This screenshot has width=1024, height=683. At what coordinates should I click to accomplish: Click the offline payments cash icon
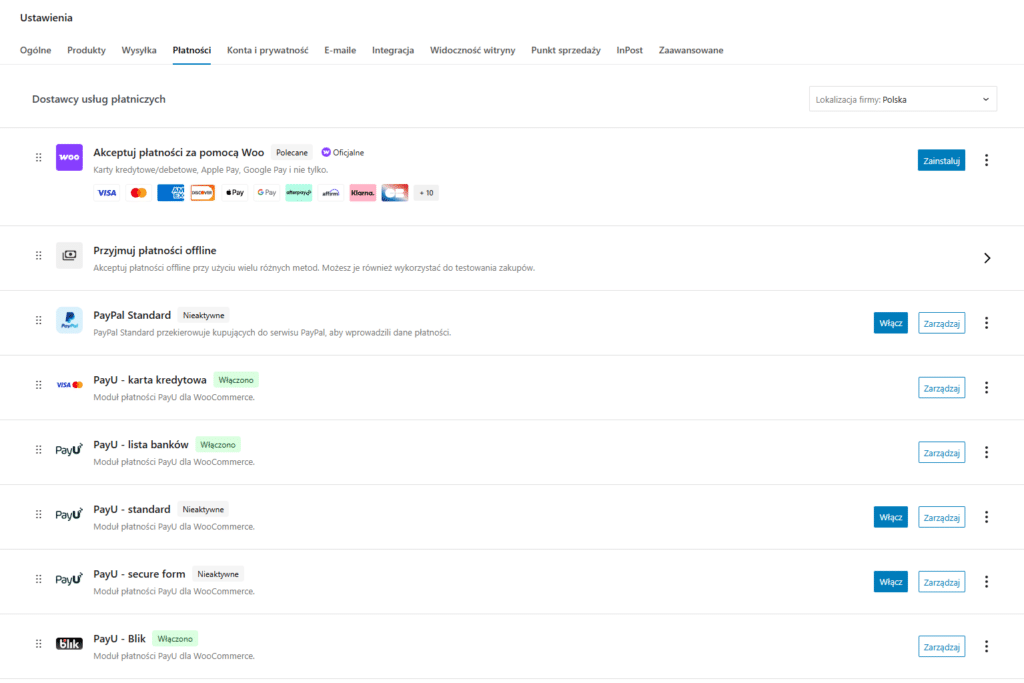coord(69,255)
